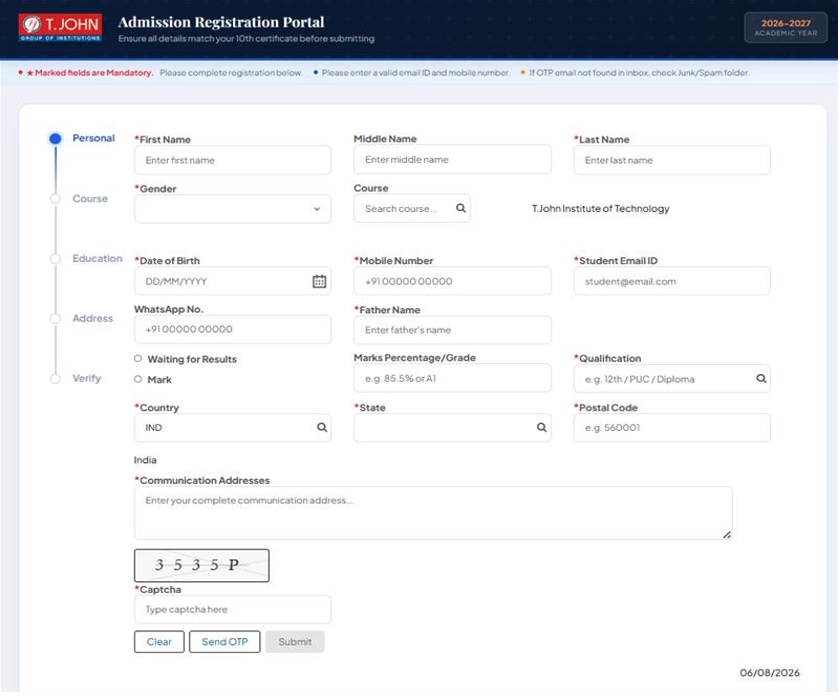Click the Send OTP button
840x700 pixels.
[x=224, y=642]
